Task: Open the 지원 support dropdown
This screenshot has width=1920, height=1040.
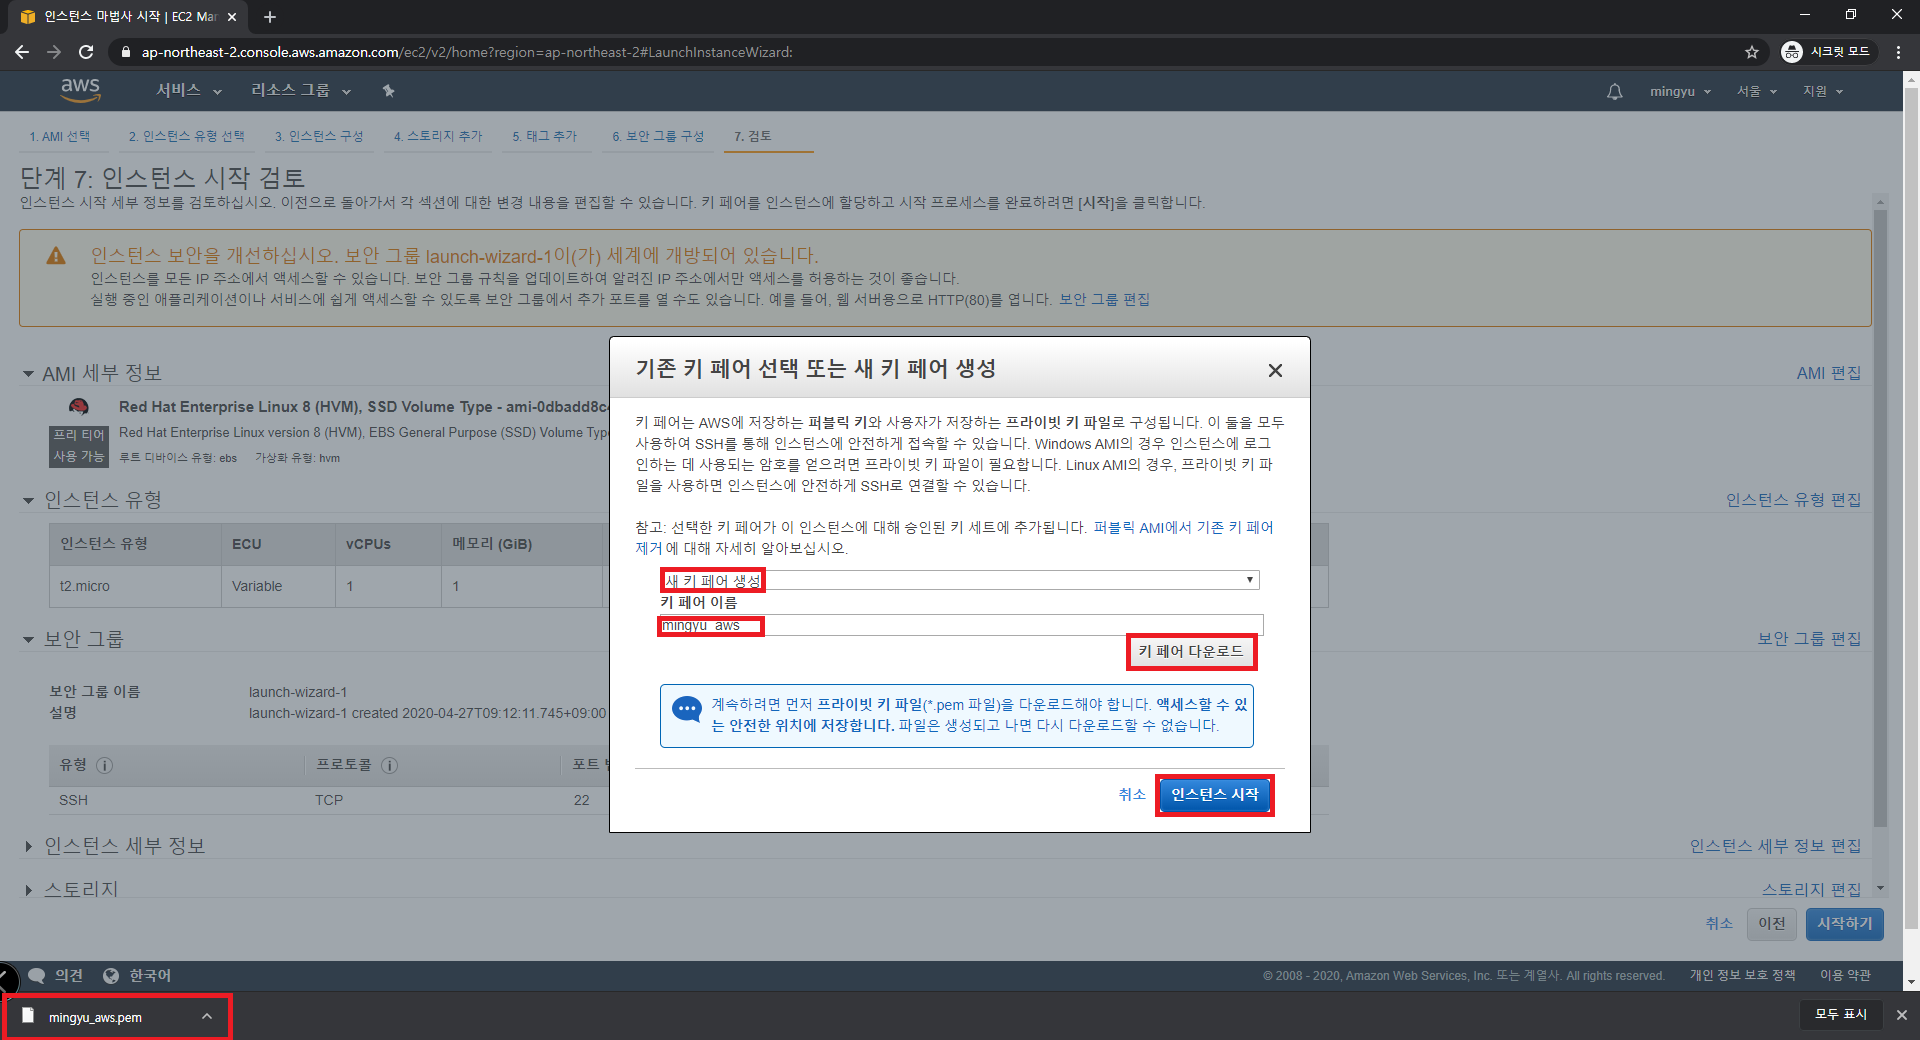Action: tap(1822, 91)
